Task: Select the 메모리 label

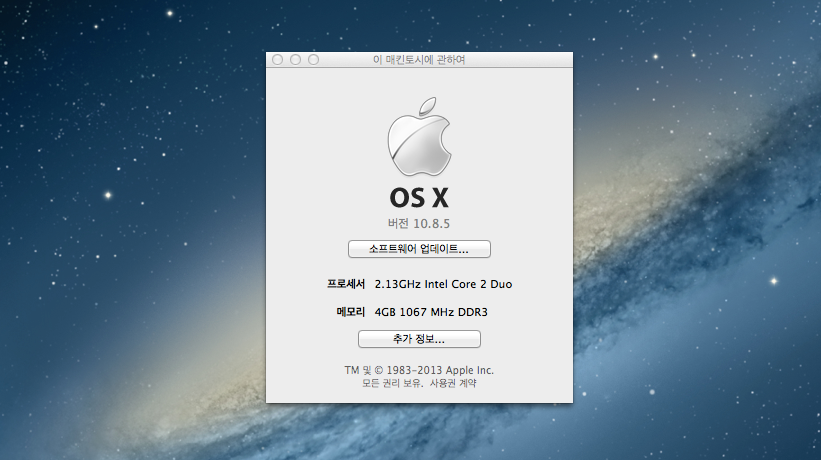Action: pyautogui.click(x=351, y=312)
